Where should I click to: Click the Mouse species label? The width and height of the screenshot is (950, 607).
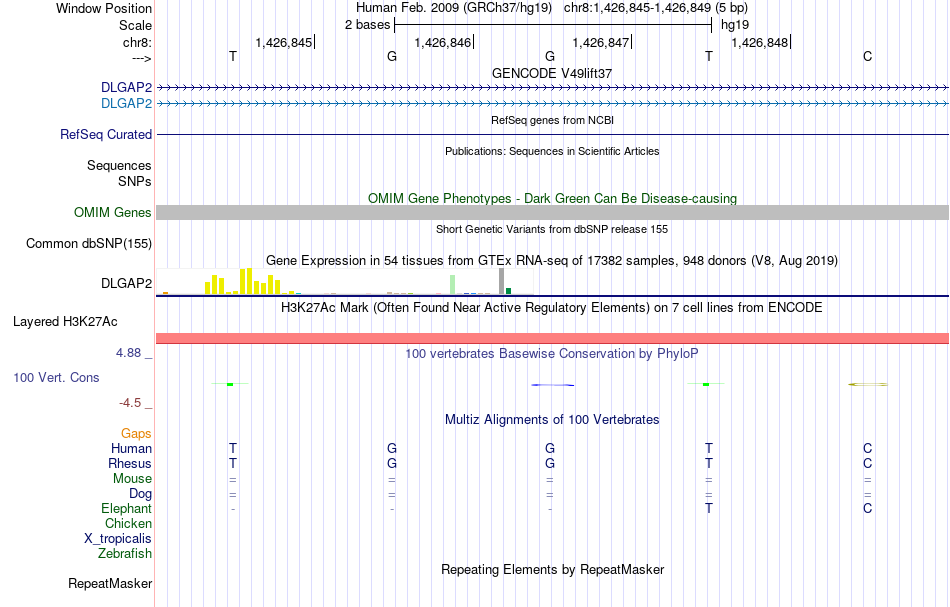pyautogui.click(x=133, y=479)
